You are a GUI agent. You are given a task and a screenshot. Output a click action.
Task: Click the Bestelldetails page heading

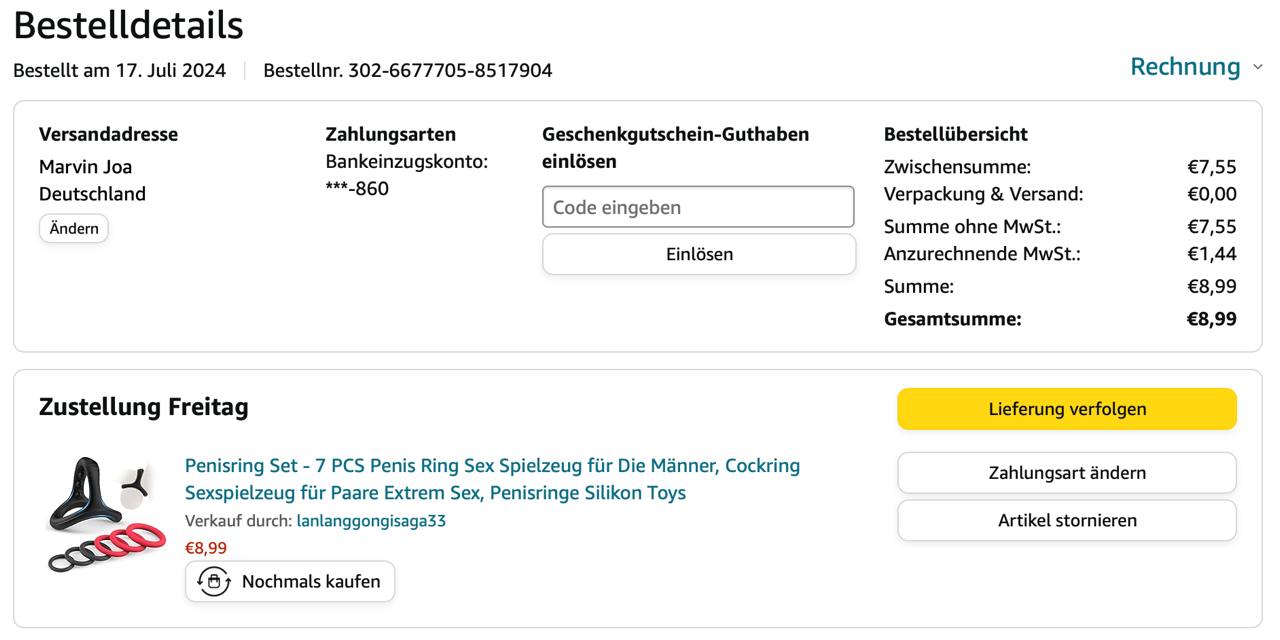point(128,26)
